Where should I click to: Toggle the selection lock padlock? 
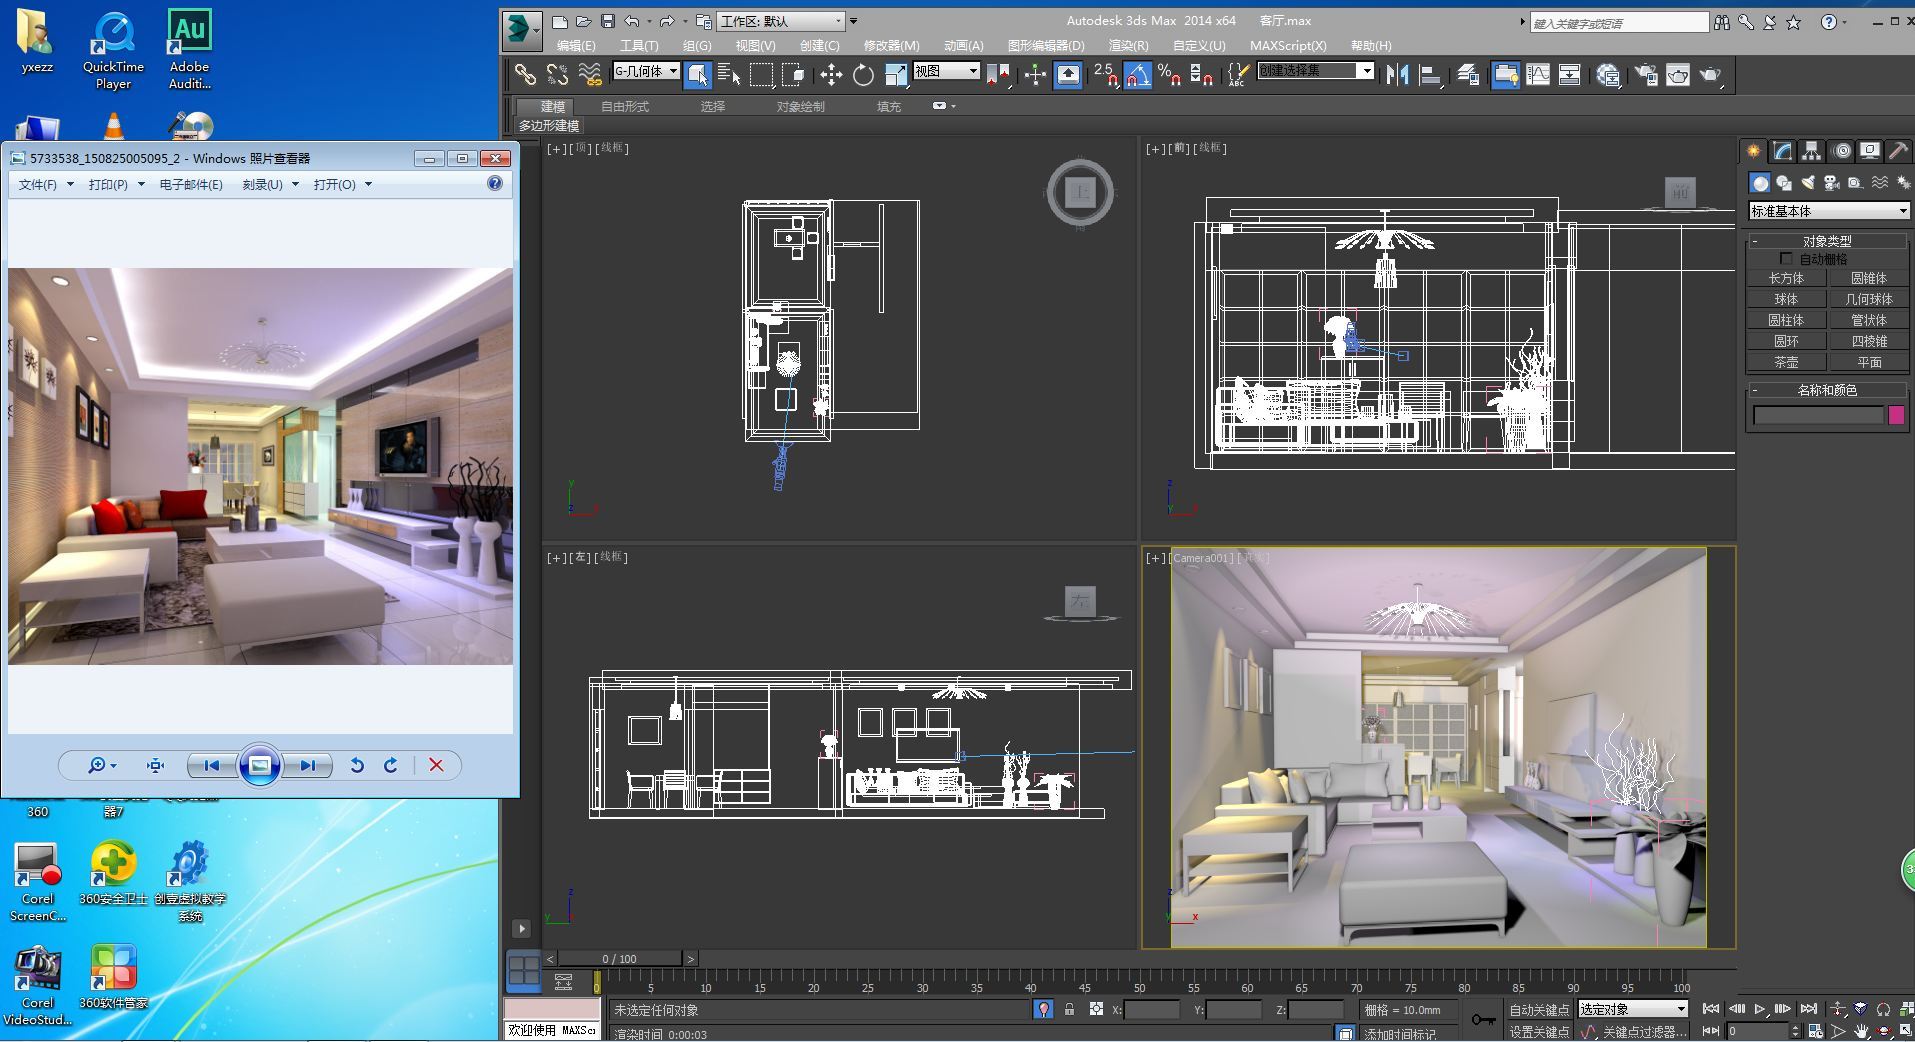click(x=1069, y=1010)
